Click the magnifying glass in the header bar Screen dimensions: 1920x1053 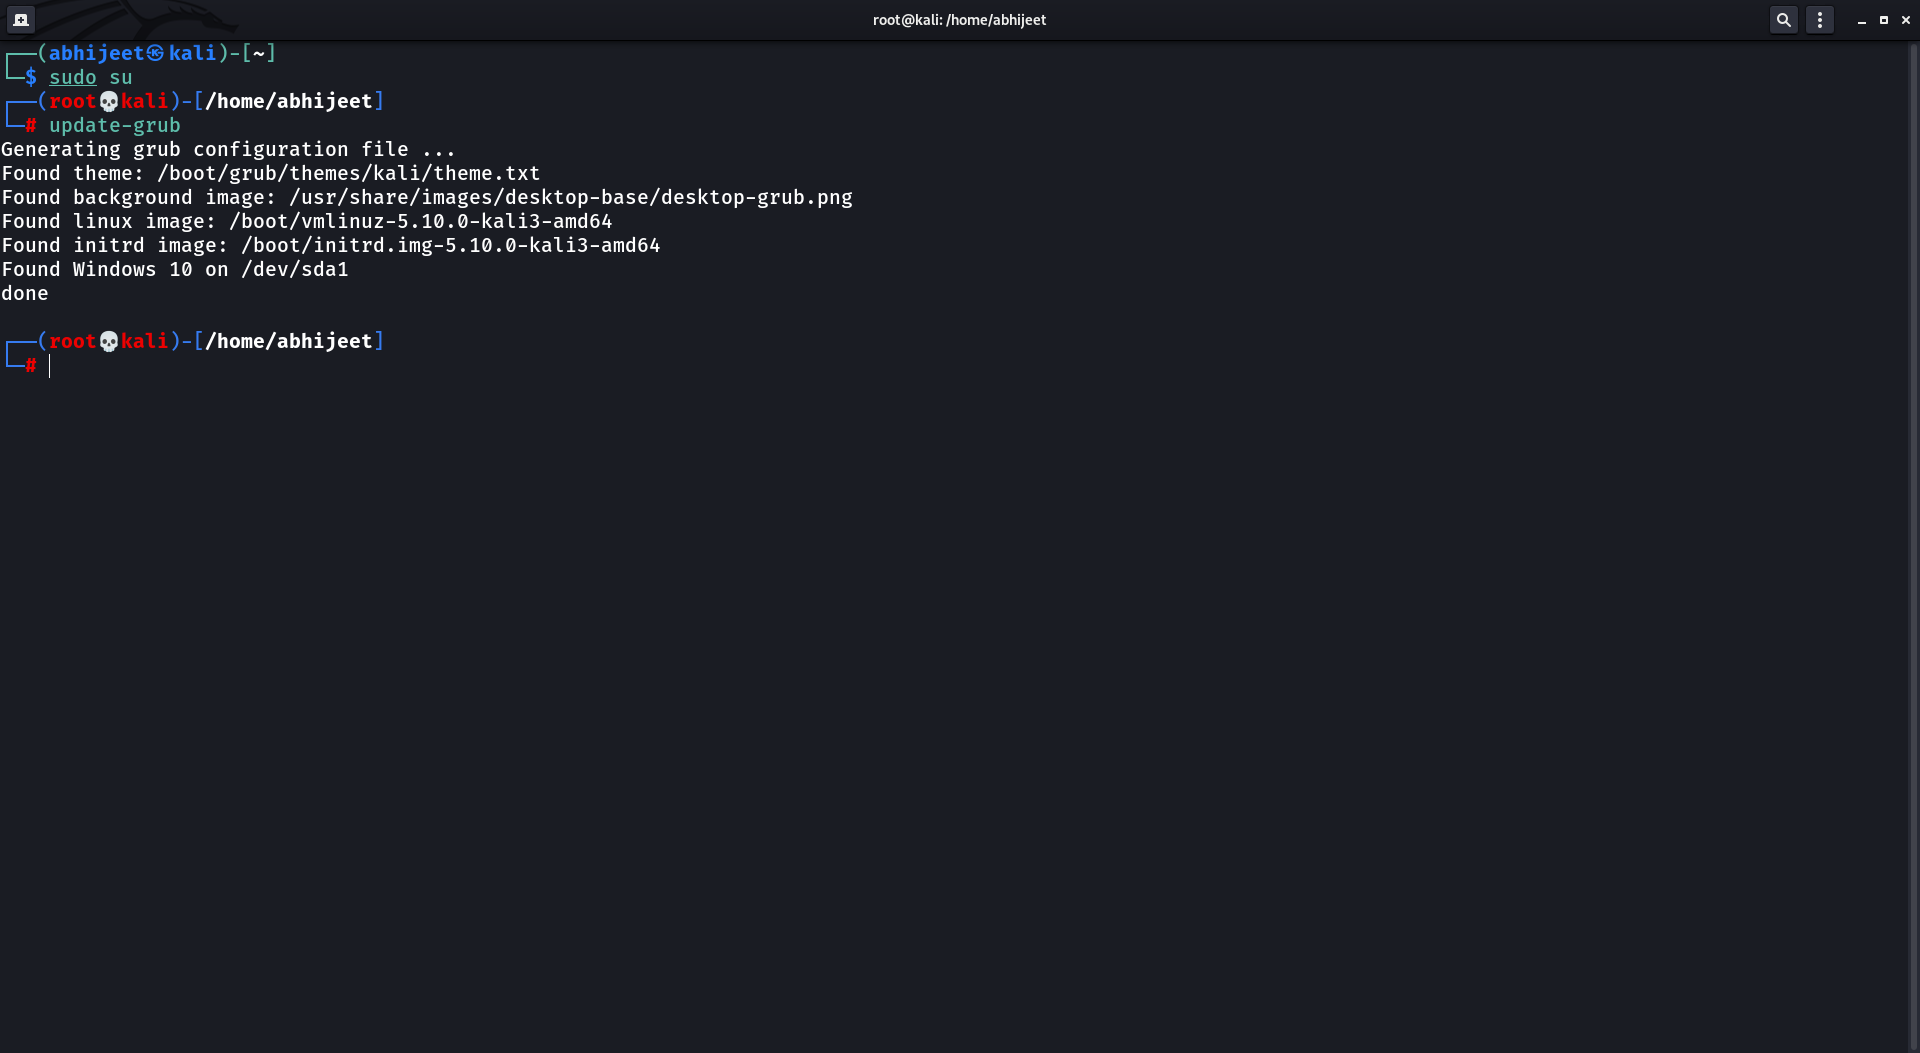1784,19
